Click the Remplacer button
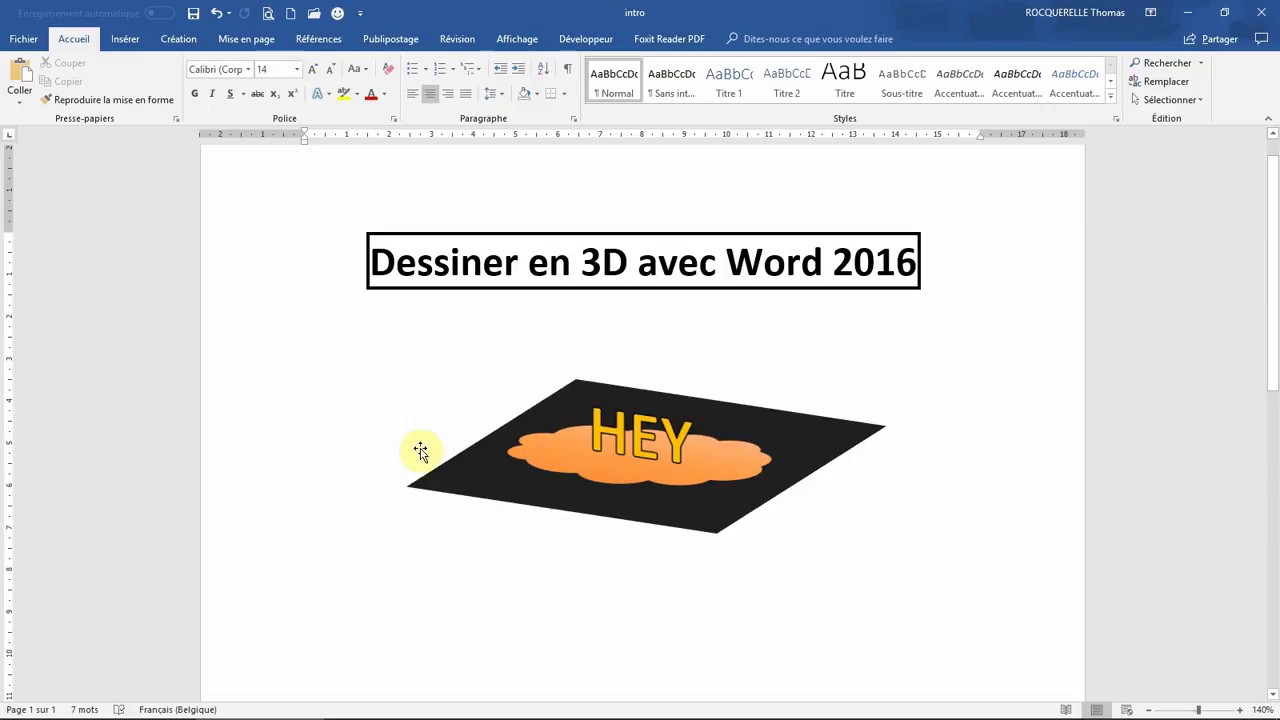1280x720 pixels. 1159,82
